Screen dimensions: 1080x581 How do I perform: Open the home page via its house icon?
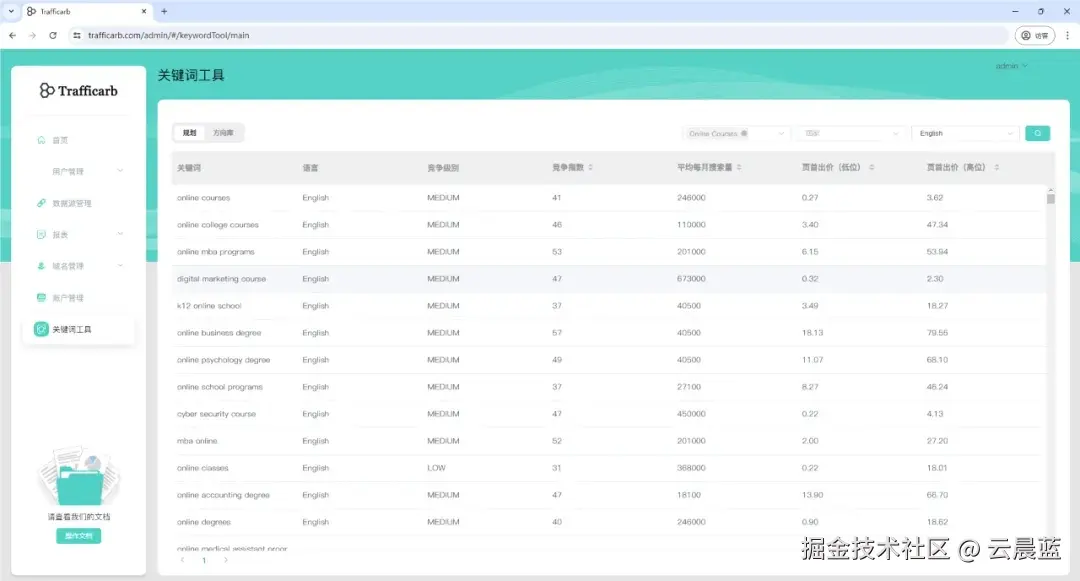41,140
